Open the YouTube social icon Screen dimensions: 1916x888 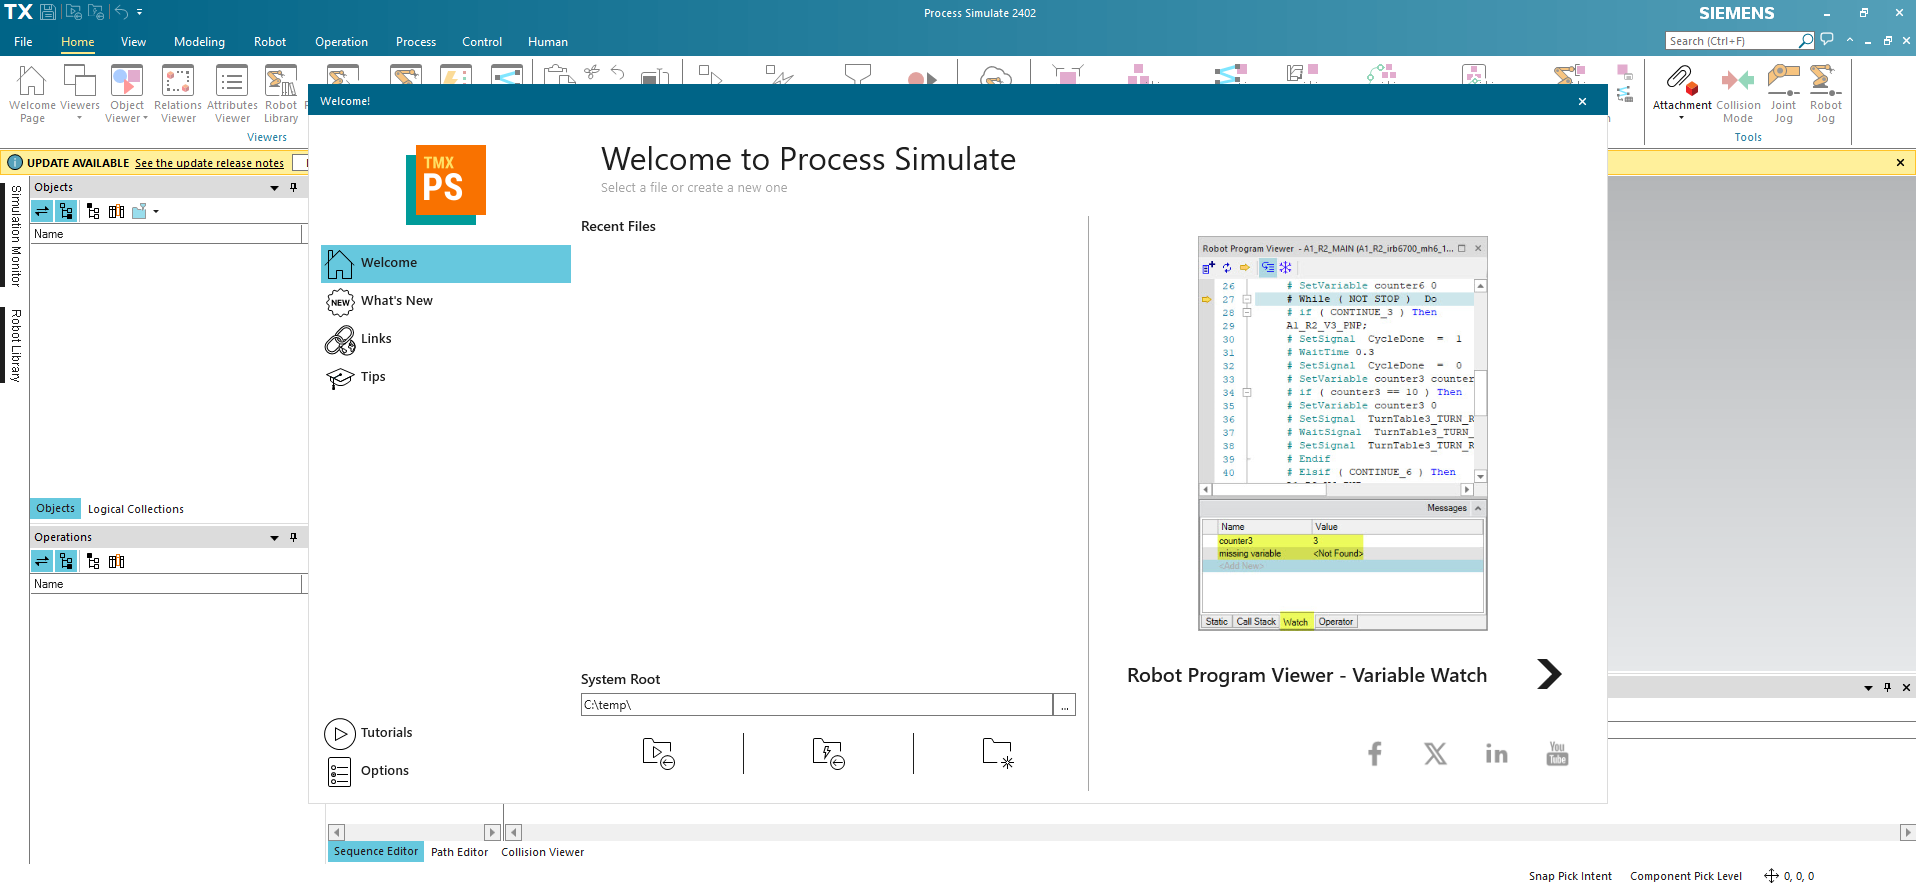pos(1557,754)
